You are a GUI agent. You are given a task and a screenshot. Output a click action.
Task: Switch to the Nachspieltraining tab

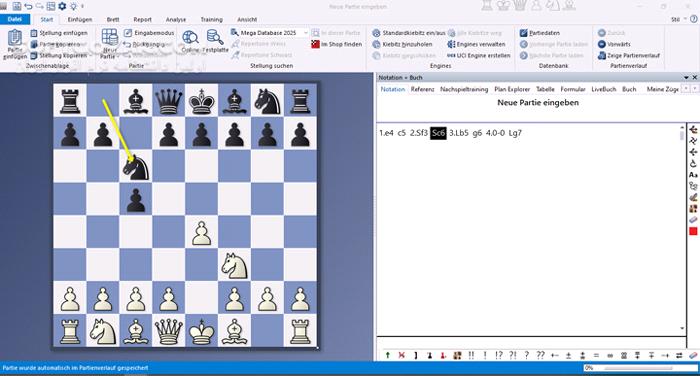click(464, 89)
